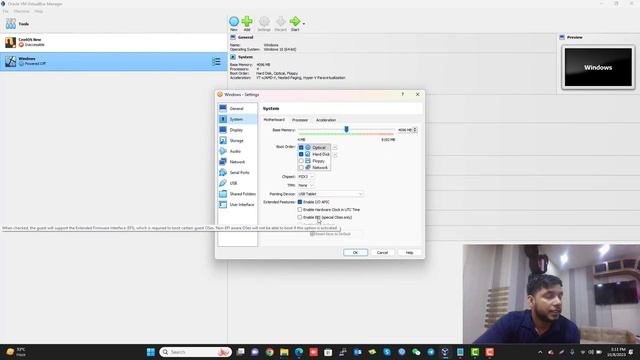This screenshot has height=360, width=640.
Task: Open the Network settings category
Action: [x=237, y=162]
